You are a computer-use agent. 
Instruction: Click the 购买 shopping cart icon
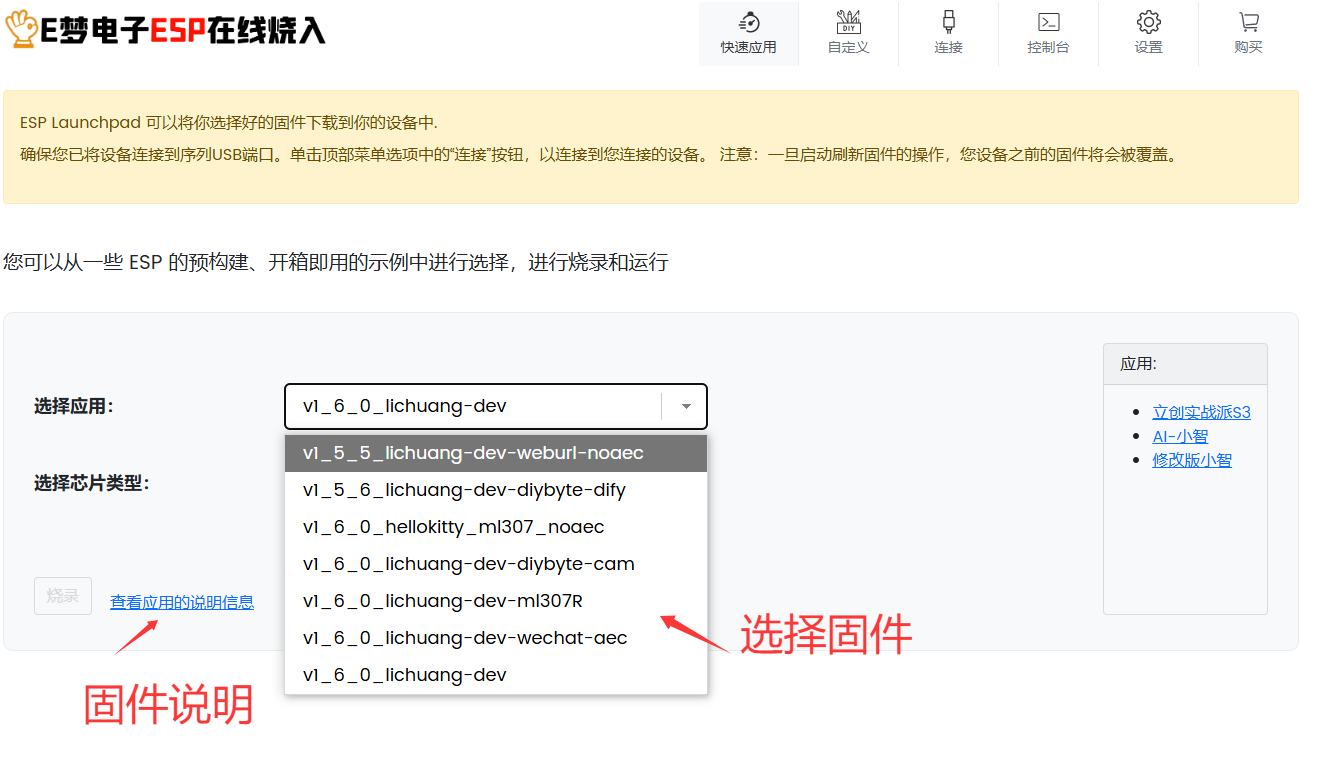tap(1248, 23)
